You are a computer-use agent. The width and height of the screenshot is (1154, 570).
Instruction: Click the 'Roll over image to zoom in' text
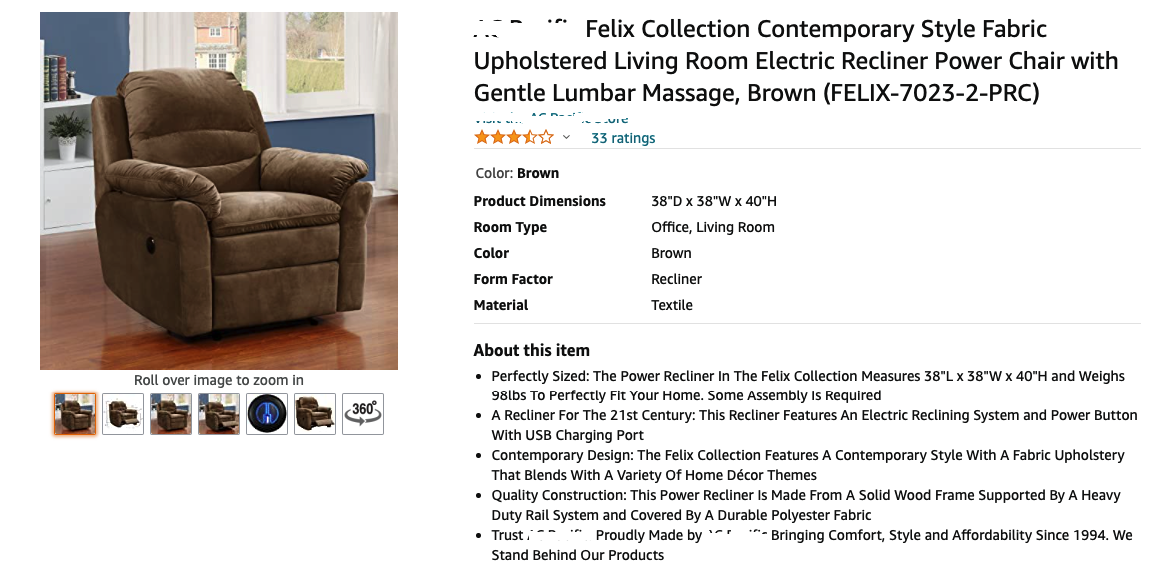click(219, 380)
